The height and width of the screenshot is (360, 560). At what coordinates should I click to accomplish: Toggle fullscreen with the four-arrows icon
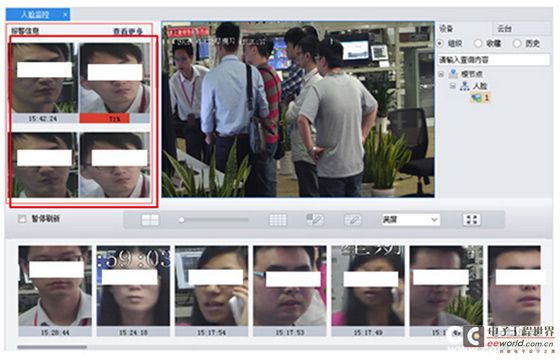[x=472, y=219]
